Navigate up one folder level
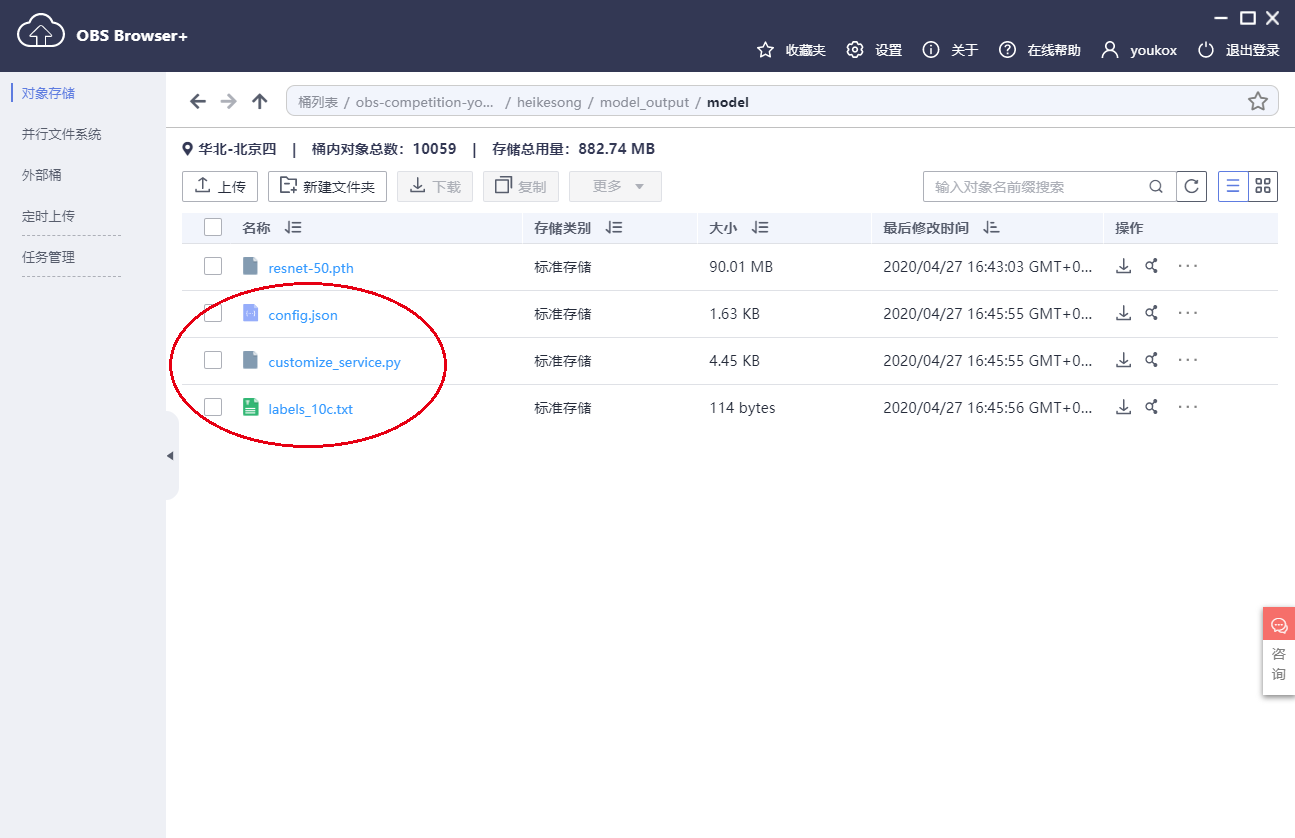1295x838 pixels. pyautogui.click(x=259, y=100)
